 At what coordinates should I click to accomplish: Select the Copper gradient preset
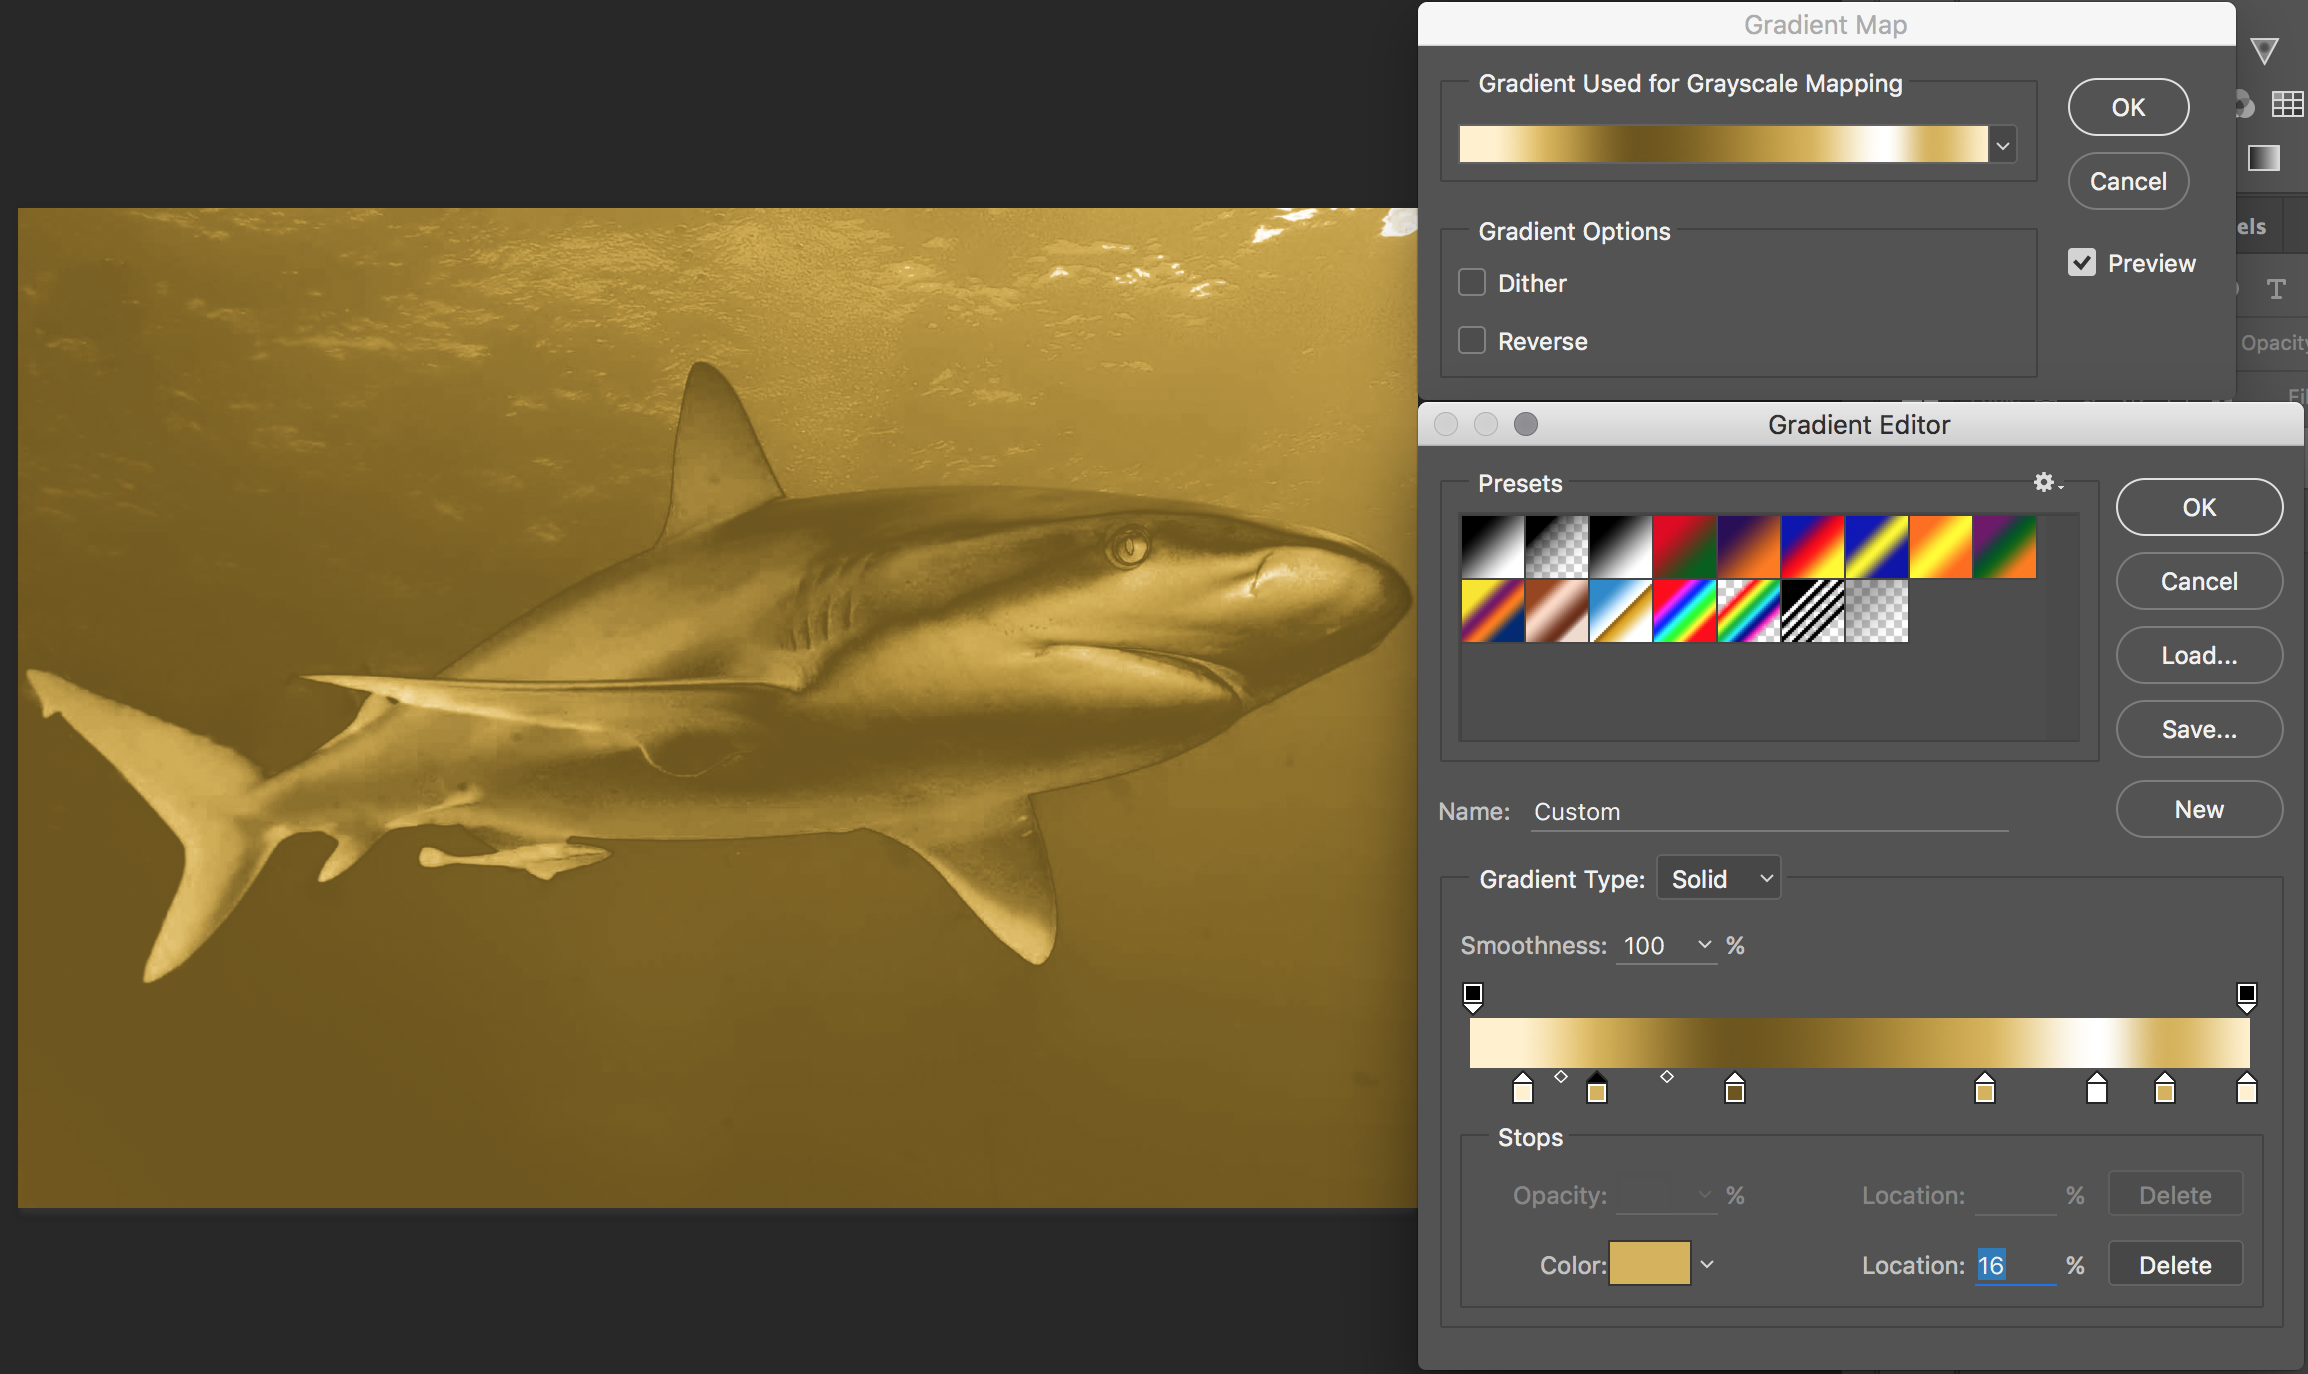click(x=1557, y=611)
